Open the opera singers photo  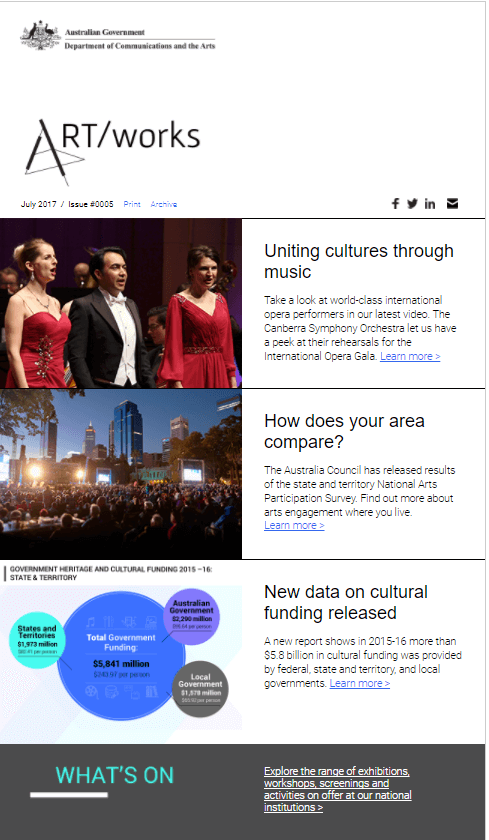(121, 303)
